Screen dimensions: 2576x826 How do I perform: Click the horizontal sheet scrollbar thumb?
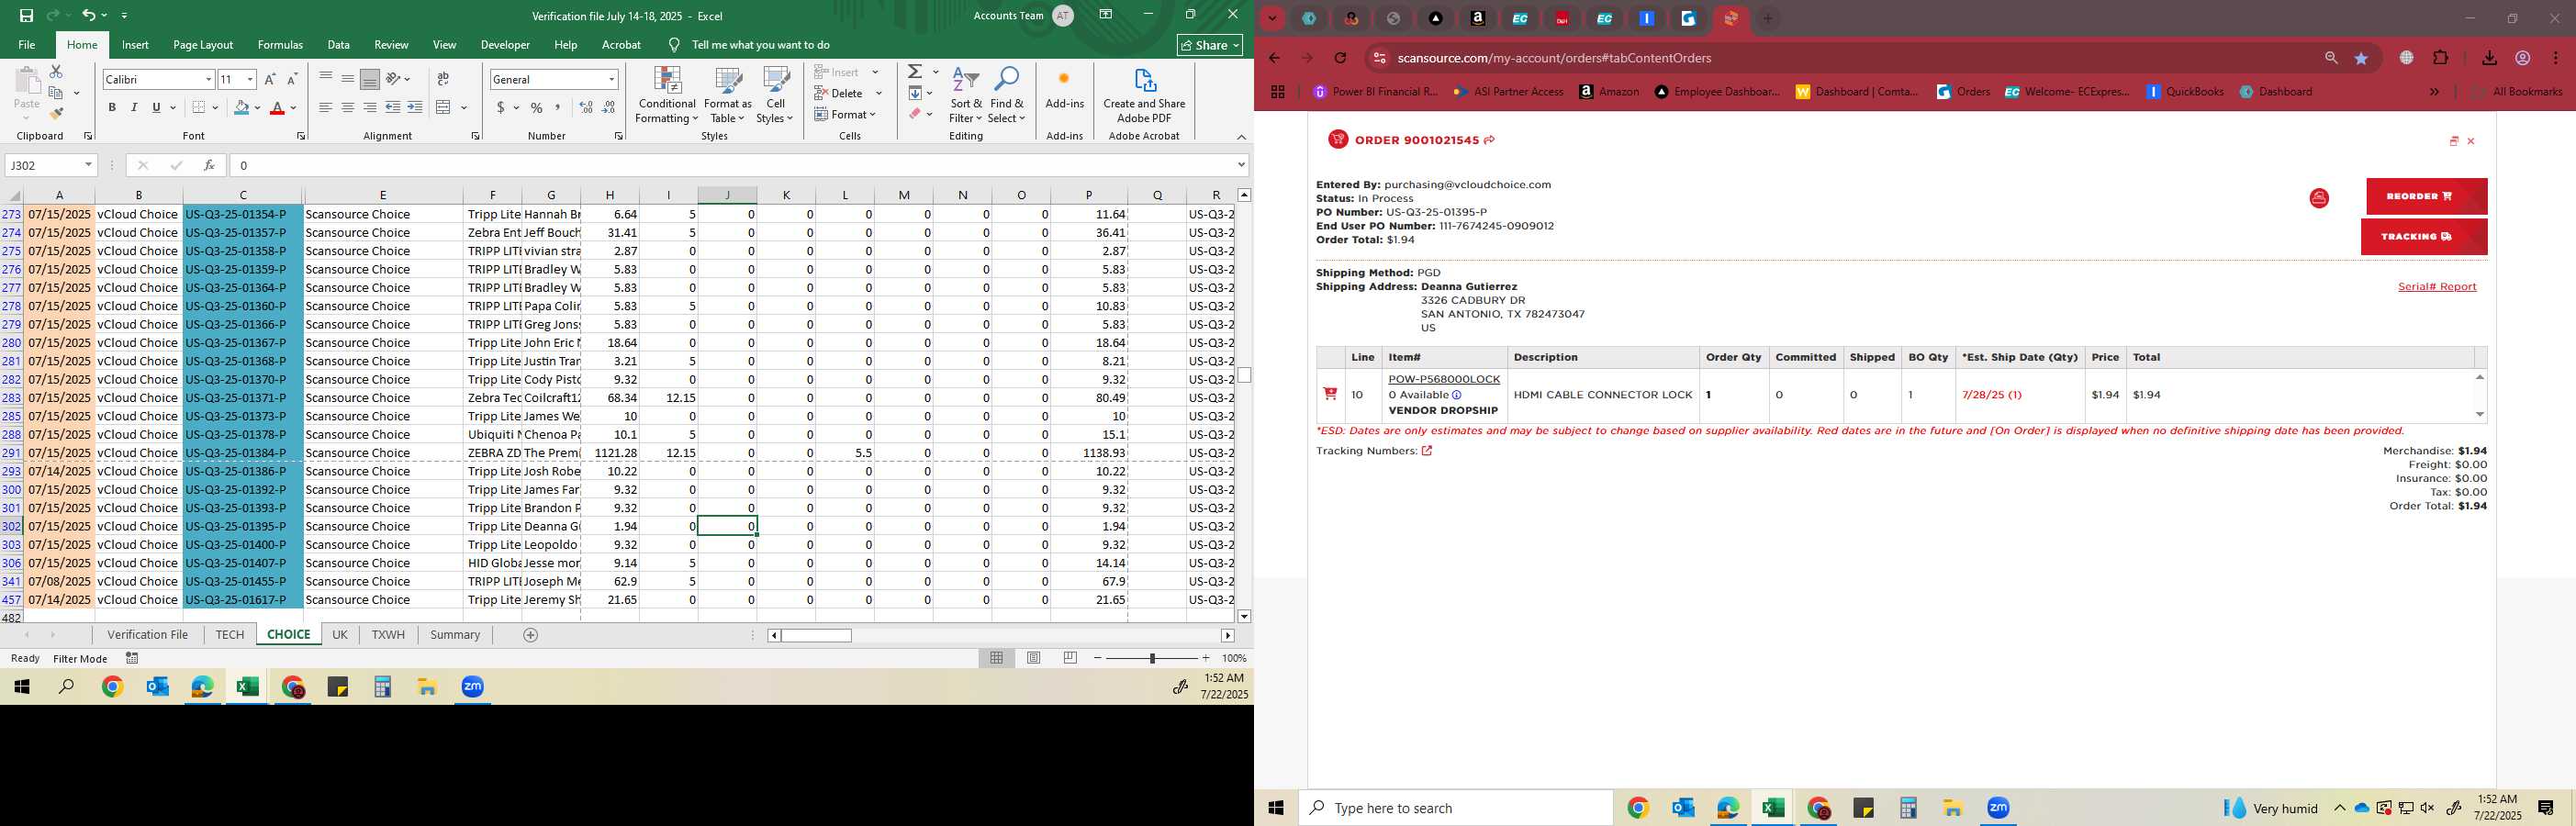click(x=816, y=636)
